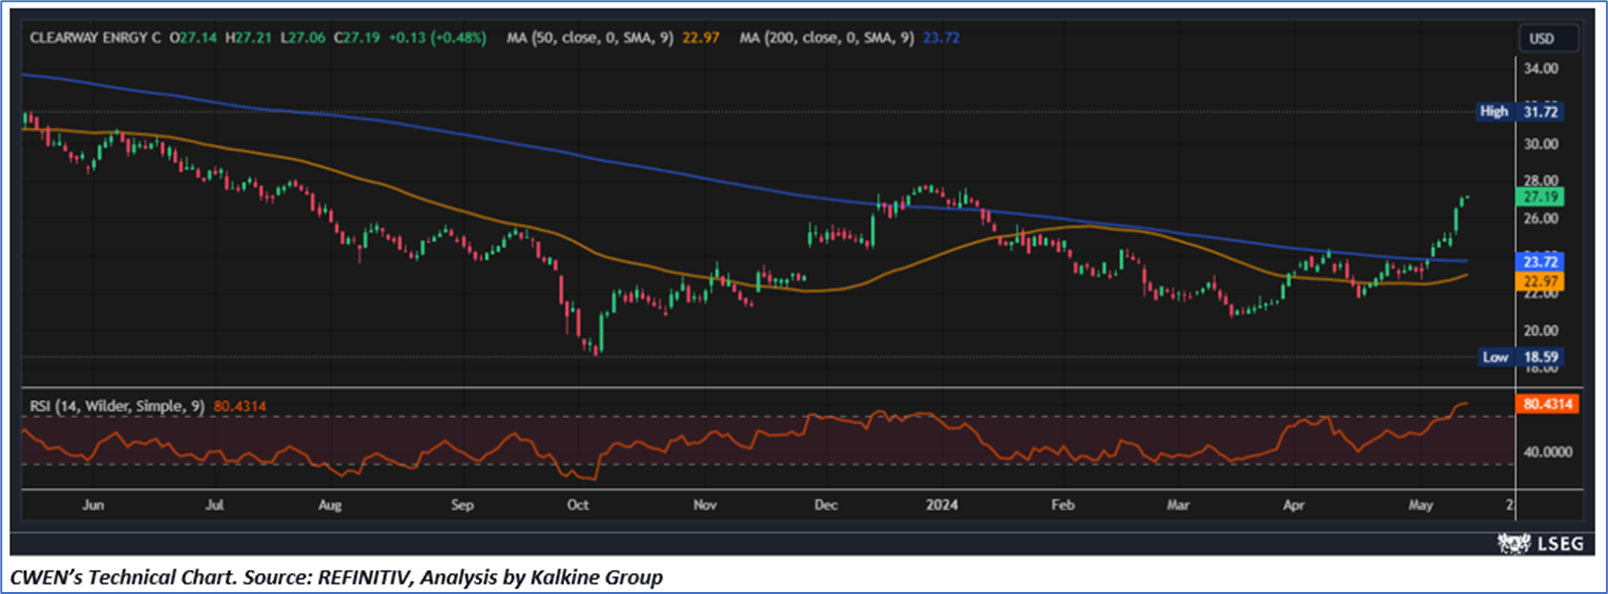Viewport: 1608px width, 594px height.
Task: Click the C27.19 close value in header
Action: point(357,38)
